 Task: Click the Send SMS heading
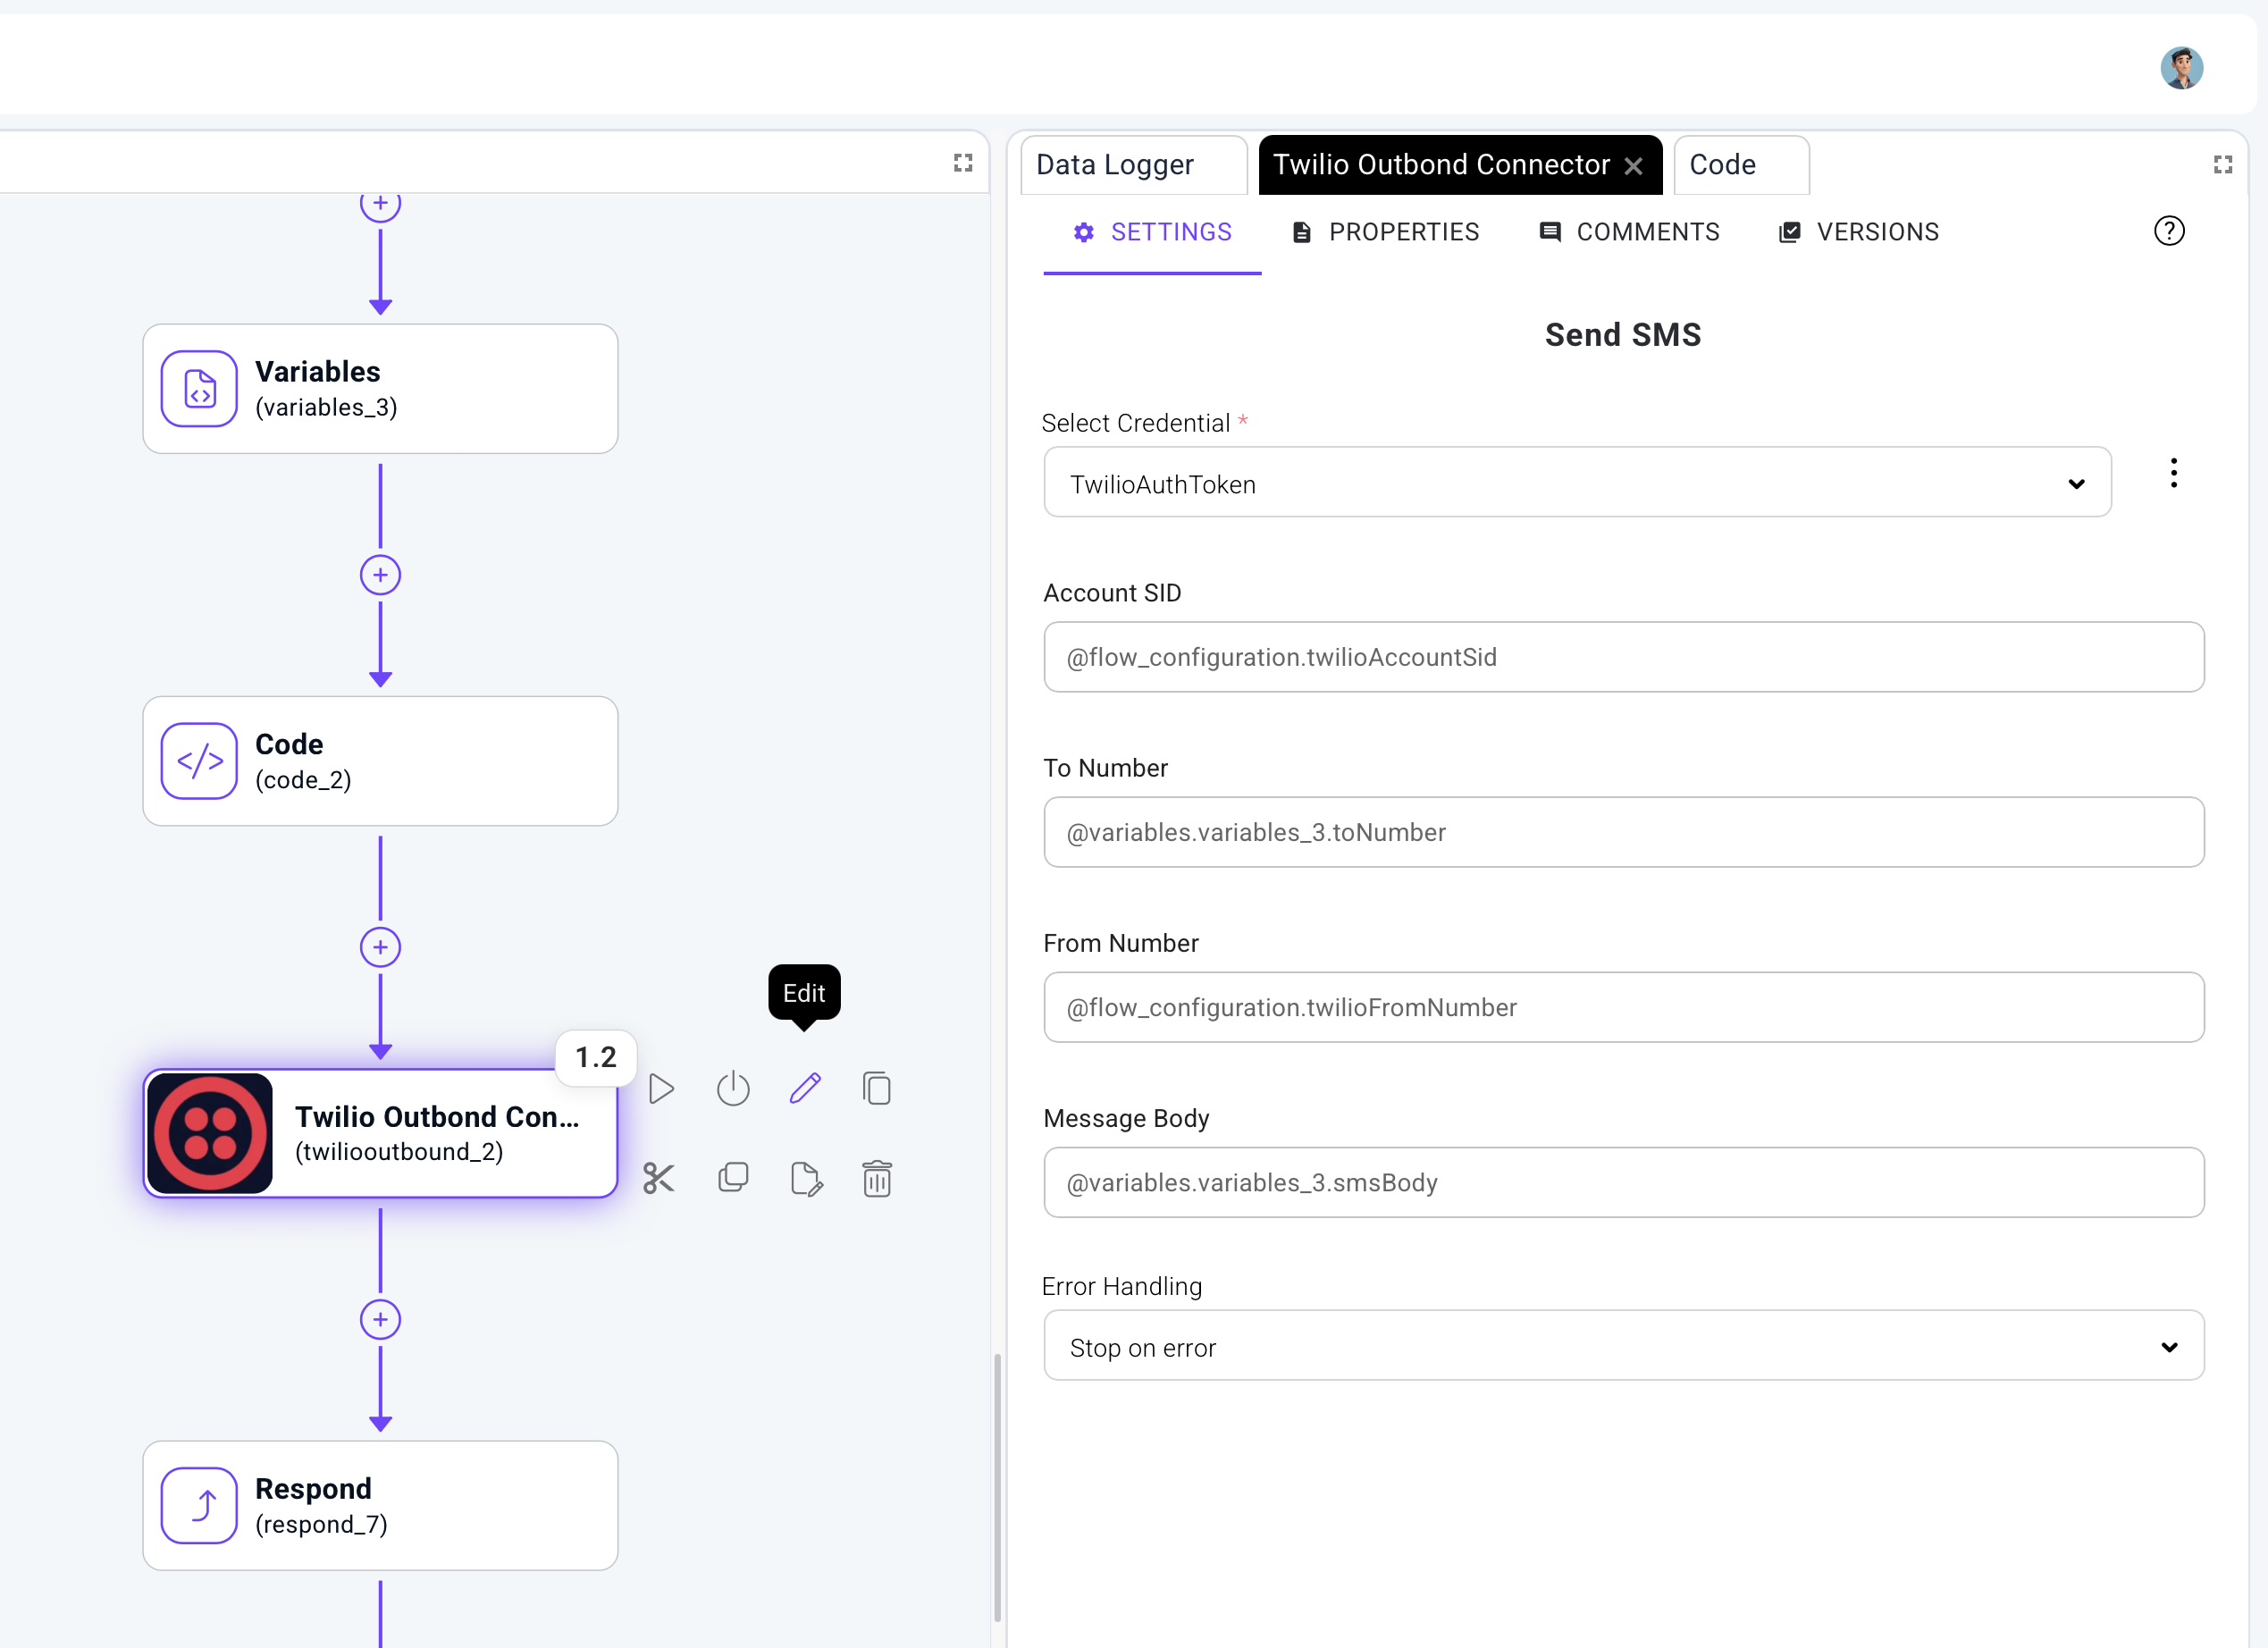pos(1622,335)
